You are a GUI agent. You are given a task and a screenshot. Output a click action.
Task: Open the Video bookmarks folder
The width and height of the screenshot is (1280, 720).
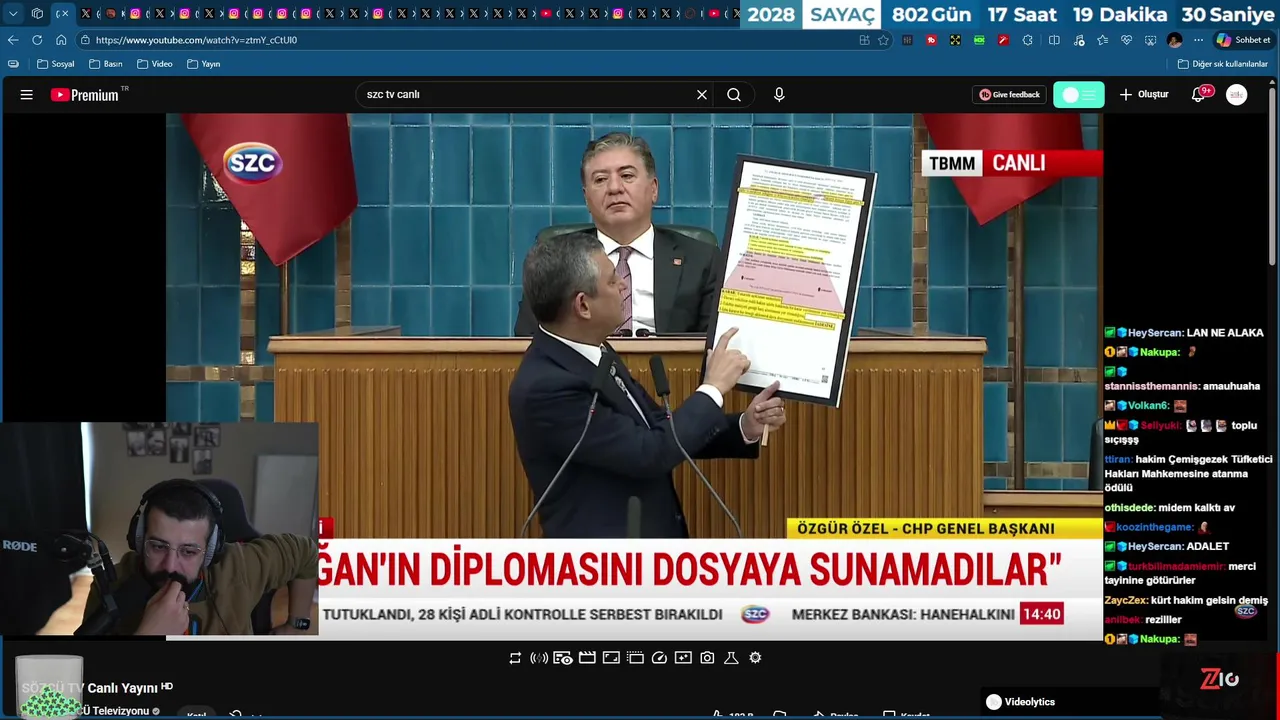point(155,64)
